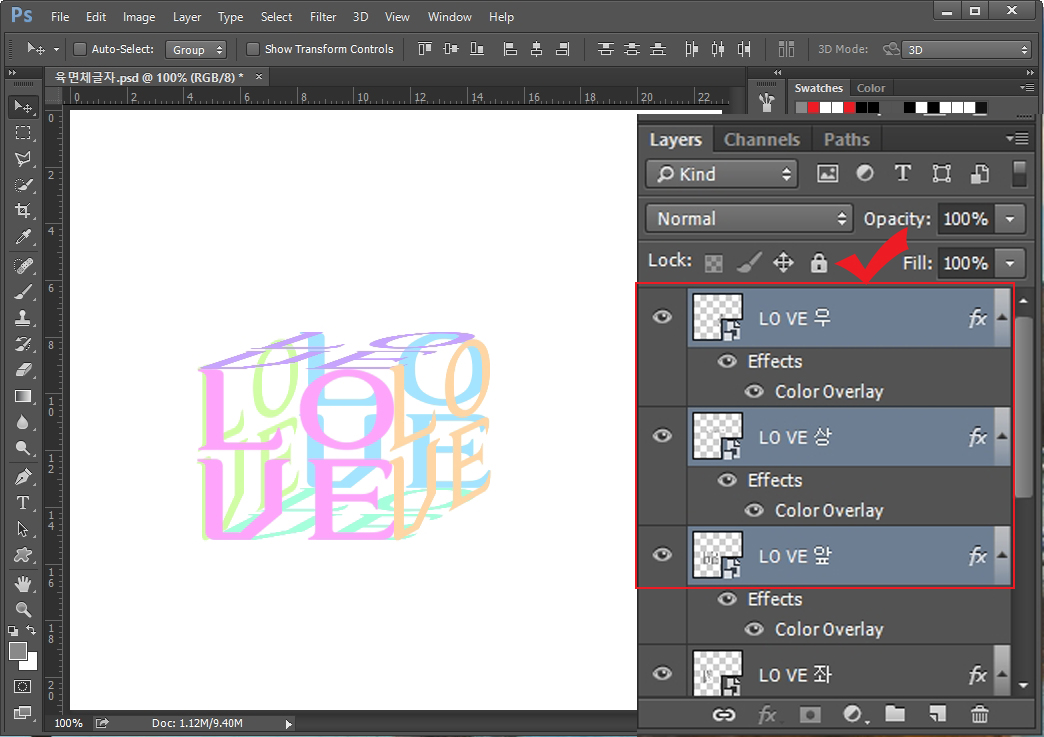This screenshot has width=1044, height=737.
Task: Hide Effects of LO VE 우 layer
Action: coord(727,361)
